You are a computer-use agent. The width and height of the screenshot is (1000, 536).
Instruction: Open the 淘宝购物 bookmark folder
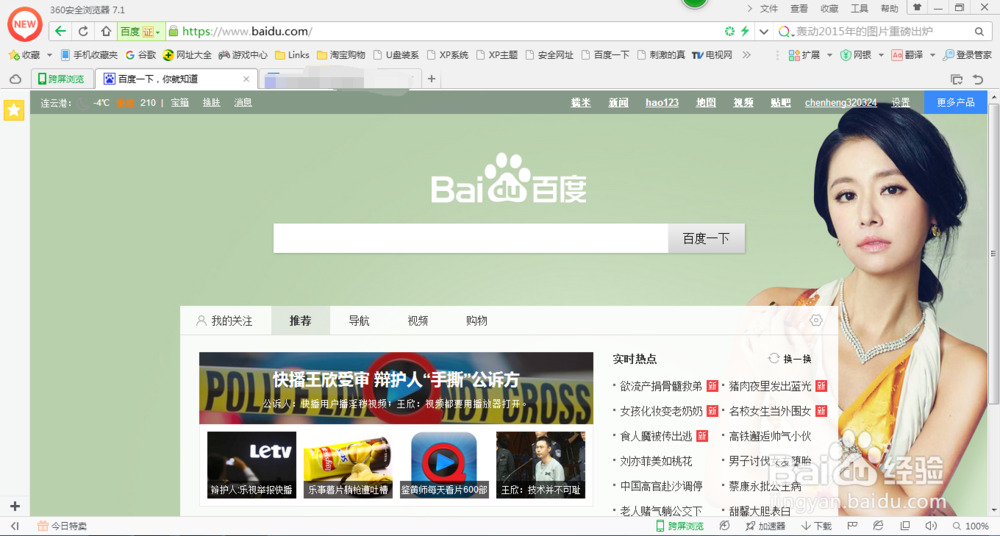coord(341,55)
